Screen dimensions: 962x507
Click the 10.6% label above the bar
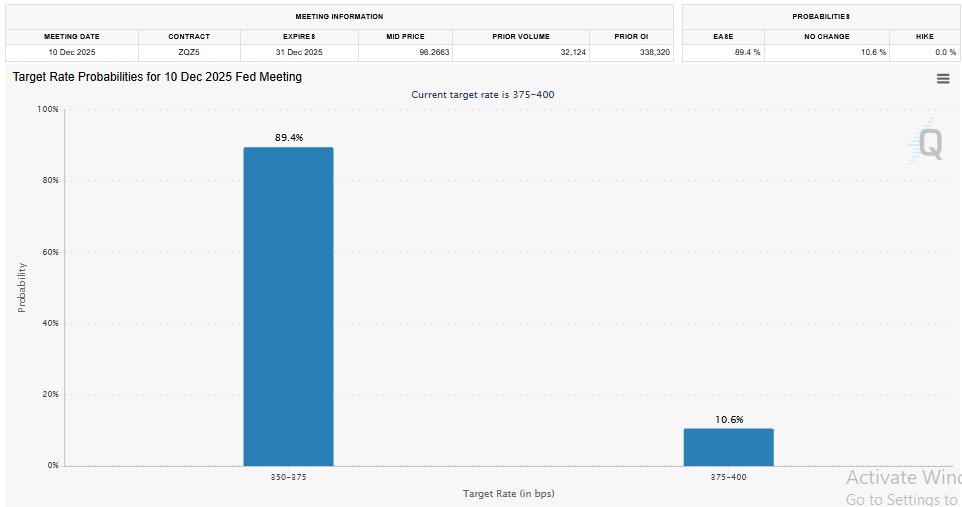pos(729,420)
